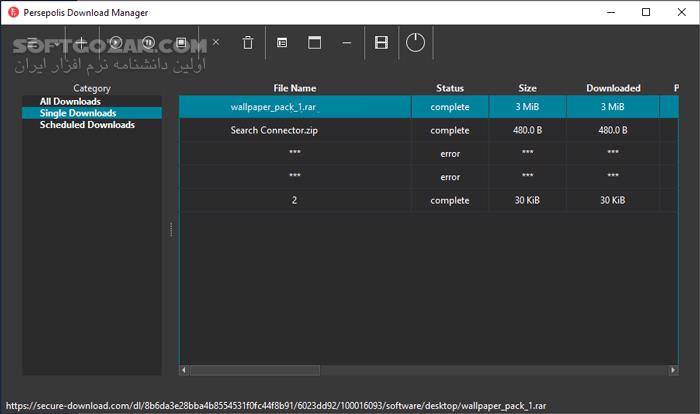This screenshot has height=414, width=700.
Task: Click the horizontal scrollbar's right arrow
Action: (x=673, y=370)
